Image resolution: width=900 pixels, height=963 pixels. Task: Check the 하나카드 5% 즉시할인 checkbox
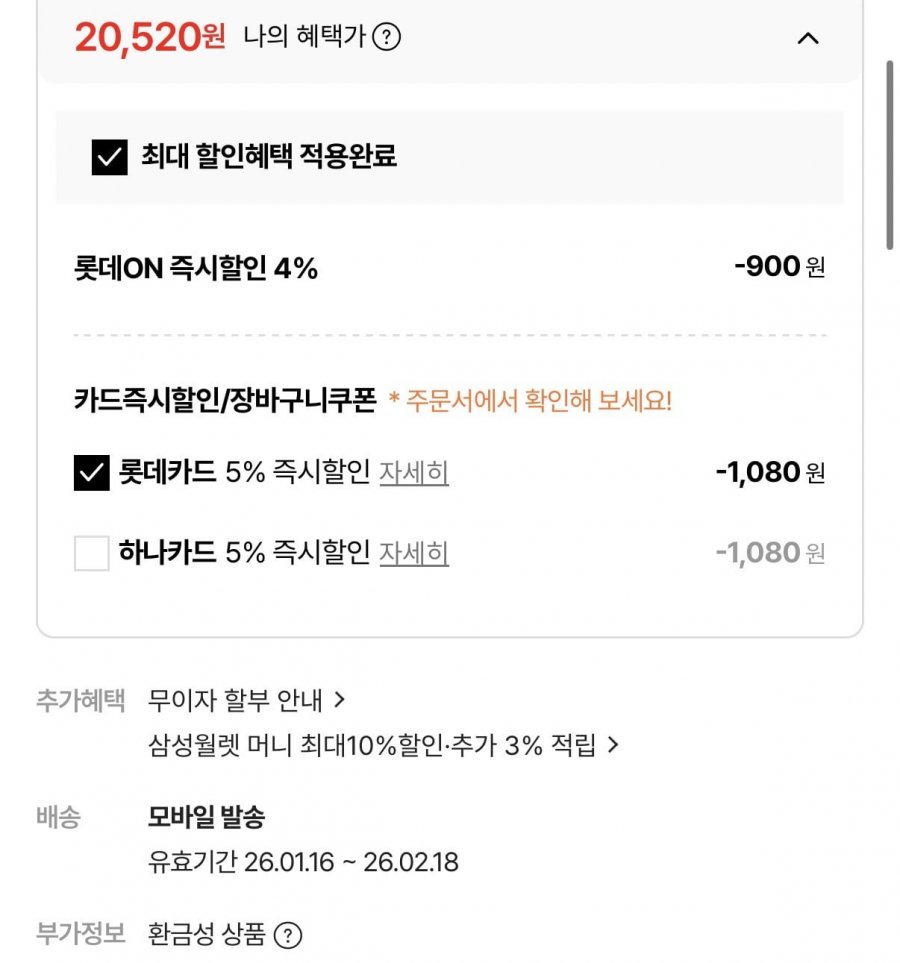tap(92, 553)
